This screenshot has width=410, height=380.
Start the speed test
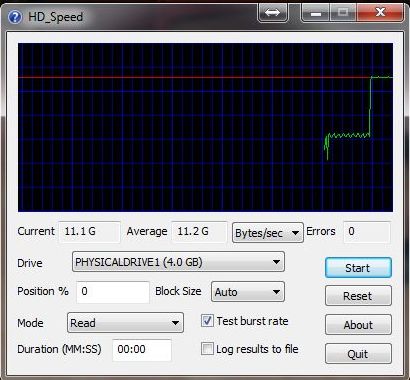click(x=358, y=268)
